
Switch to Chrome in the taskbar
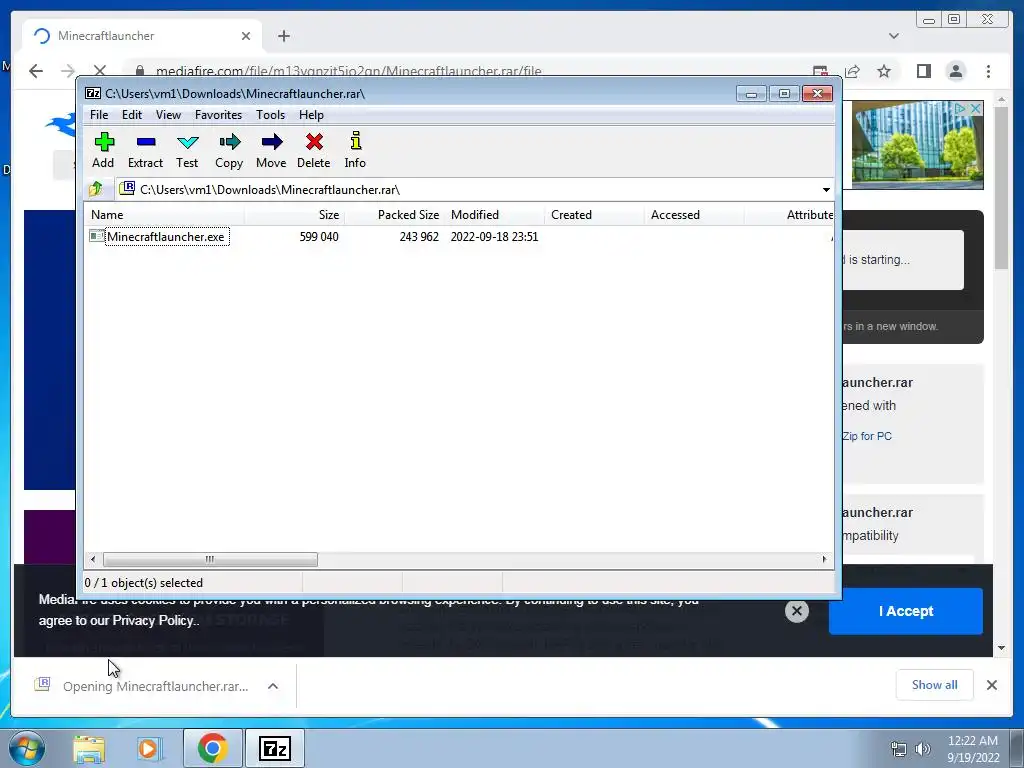click(x=213, y=748)
